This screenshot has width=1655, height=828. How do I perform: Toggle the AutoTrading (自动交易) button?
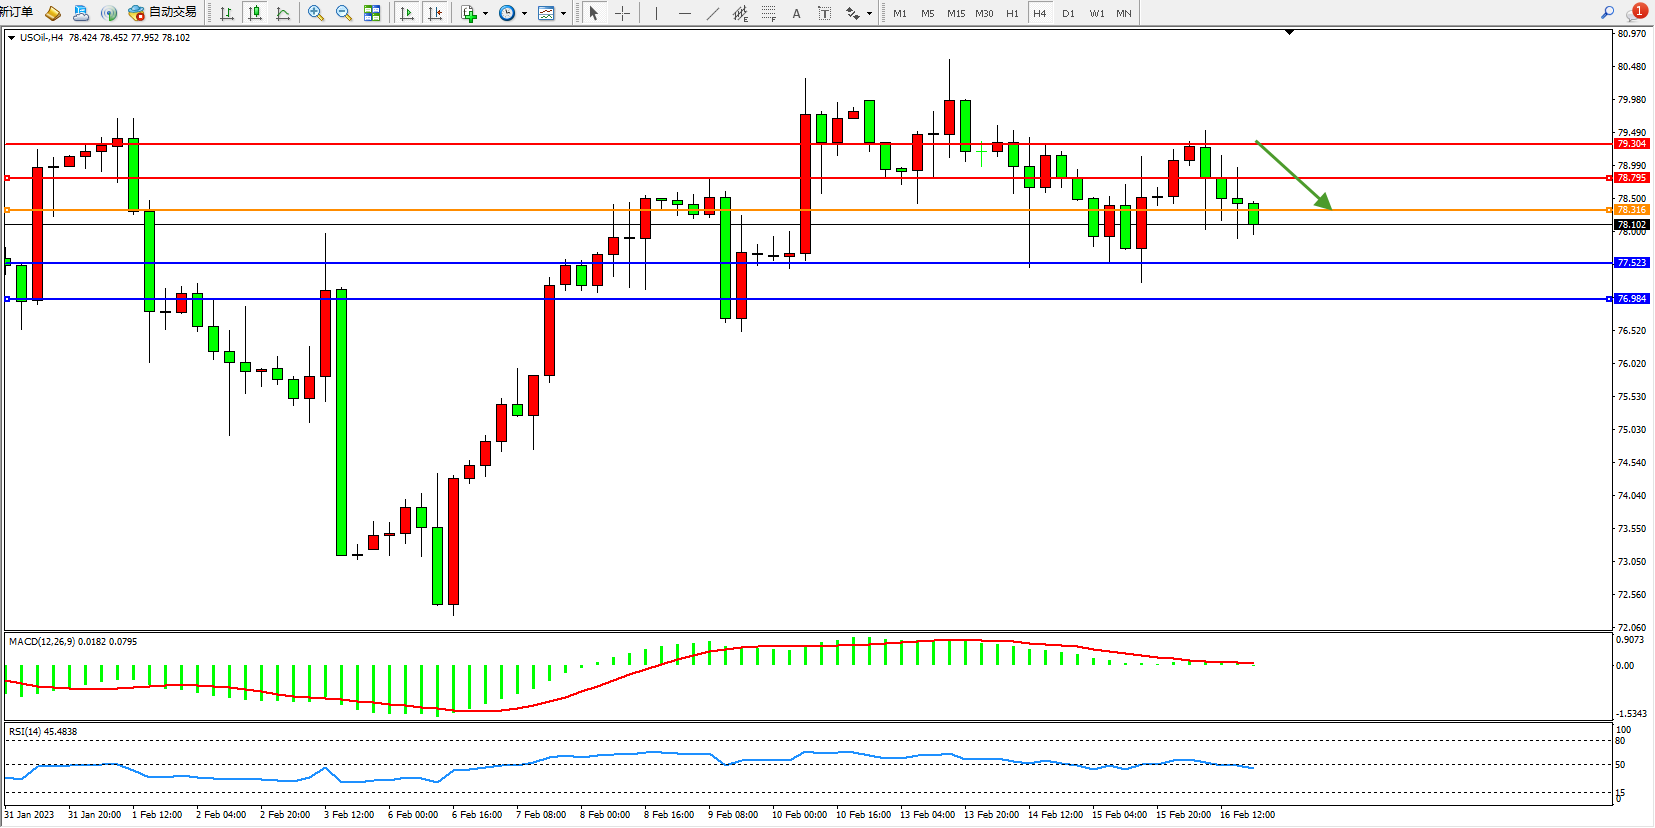coord(163,13)
